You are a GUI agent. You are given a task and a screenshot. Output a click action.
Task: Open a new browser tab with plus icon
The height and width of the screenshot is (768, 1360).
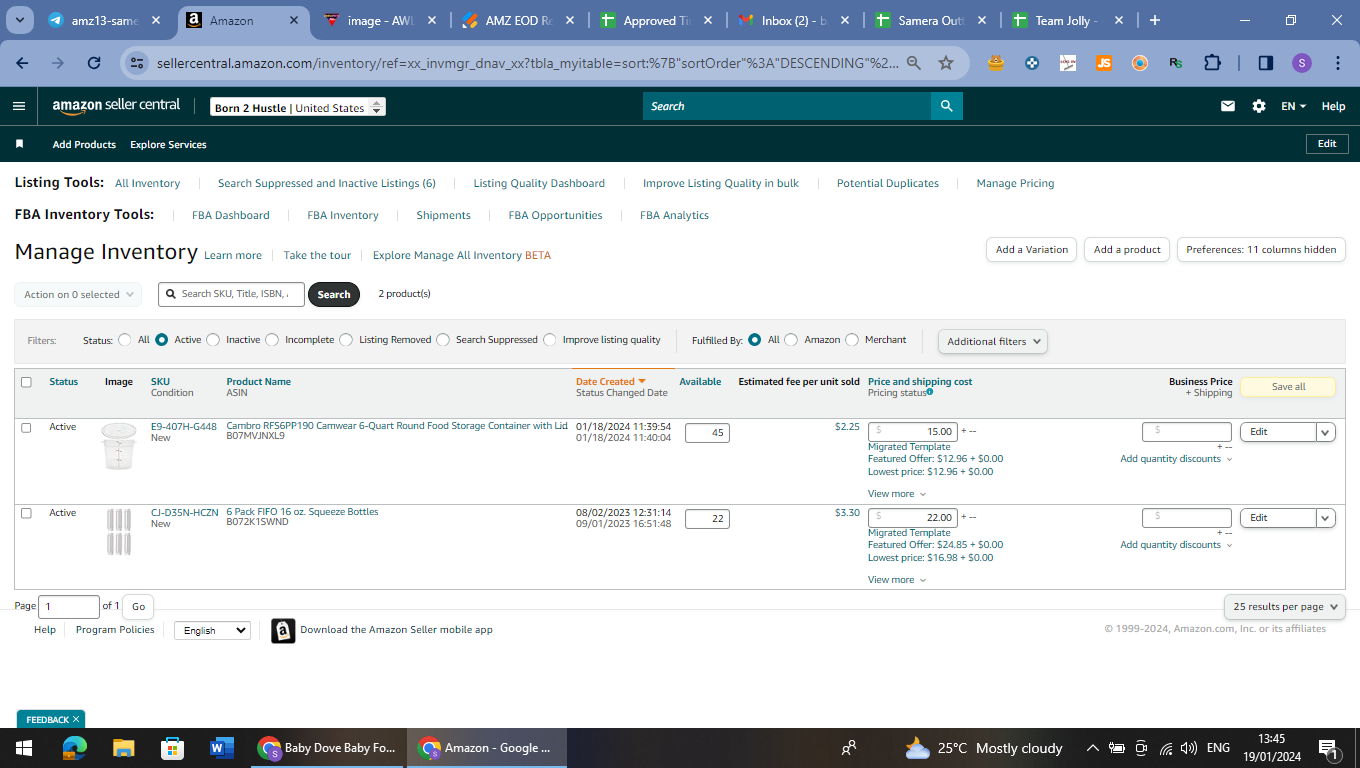[1155, 20]
